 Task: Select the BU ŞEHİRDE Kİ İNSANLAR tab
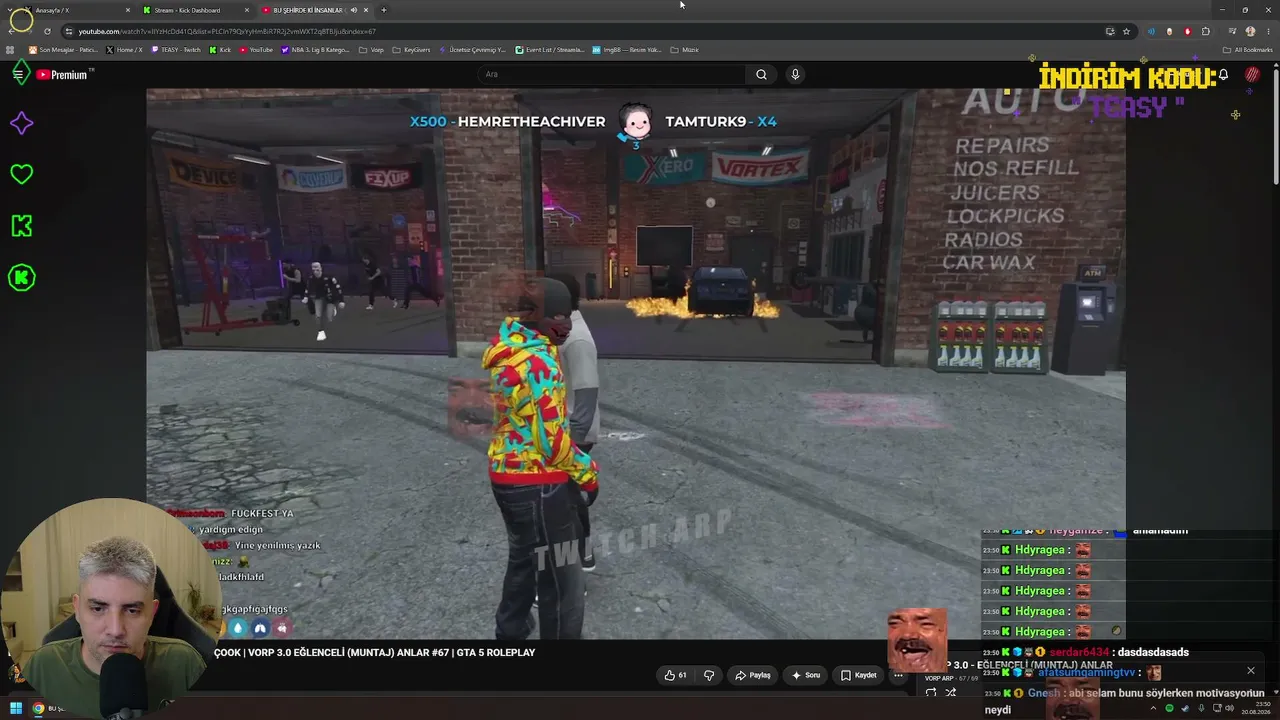pyautogui.click(x=314, y=10)
